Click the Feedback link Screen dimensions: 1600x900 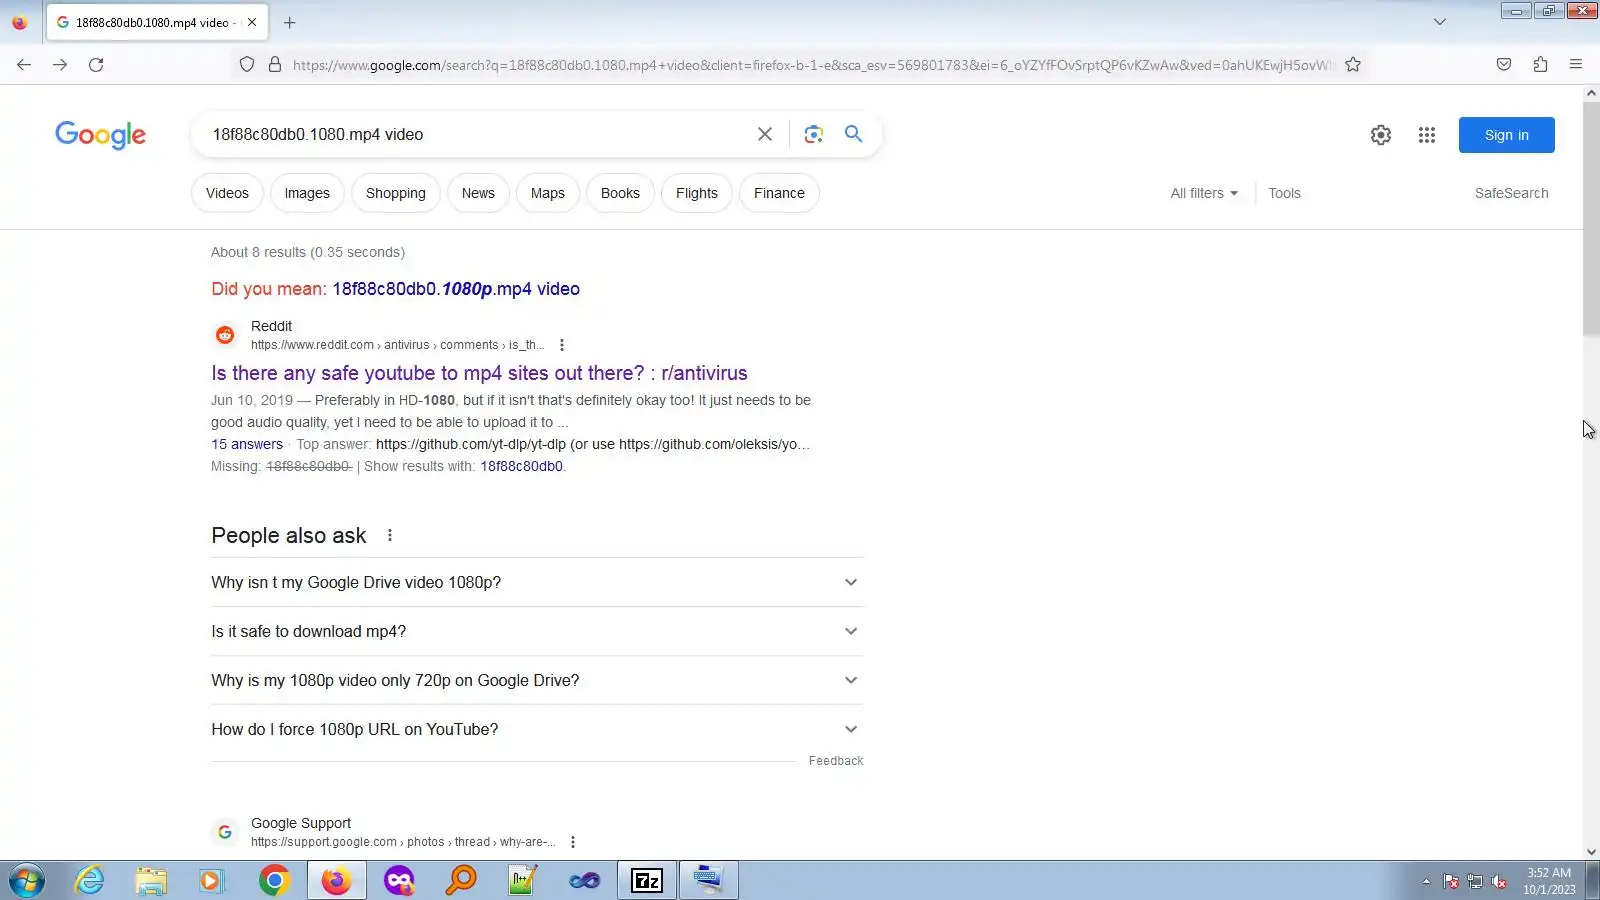tap(836, 761)
